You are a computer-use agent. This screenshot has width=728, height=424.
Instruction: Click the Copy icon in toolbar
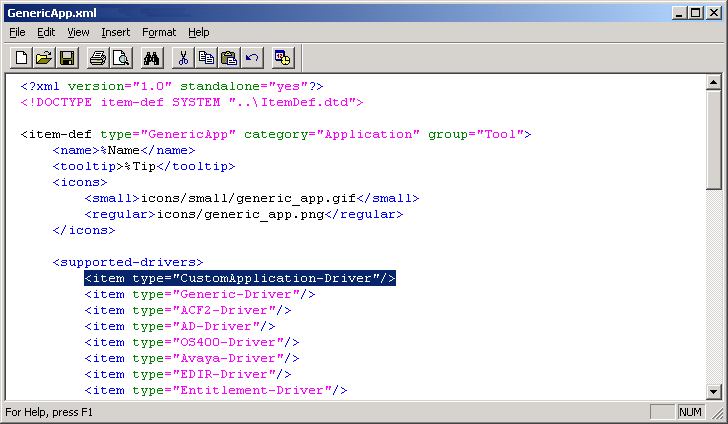pos(206,58)
